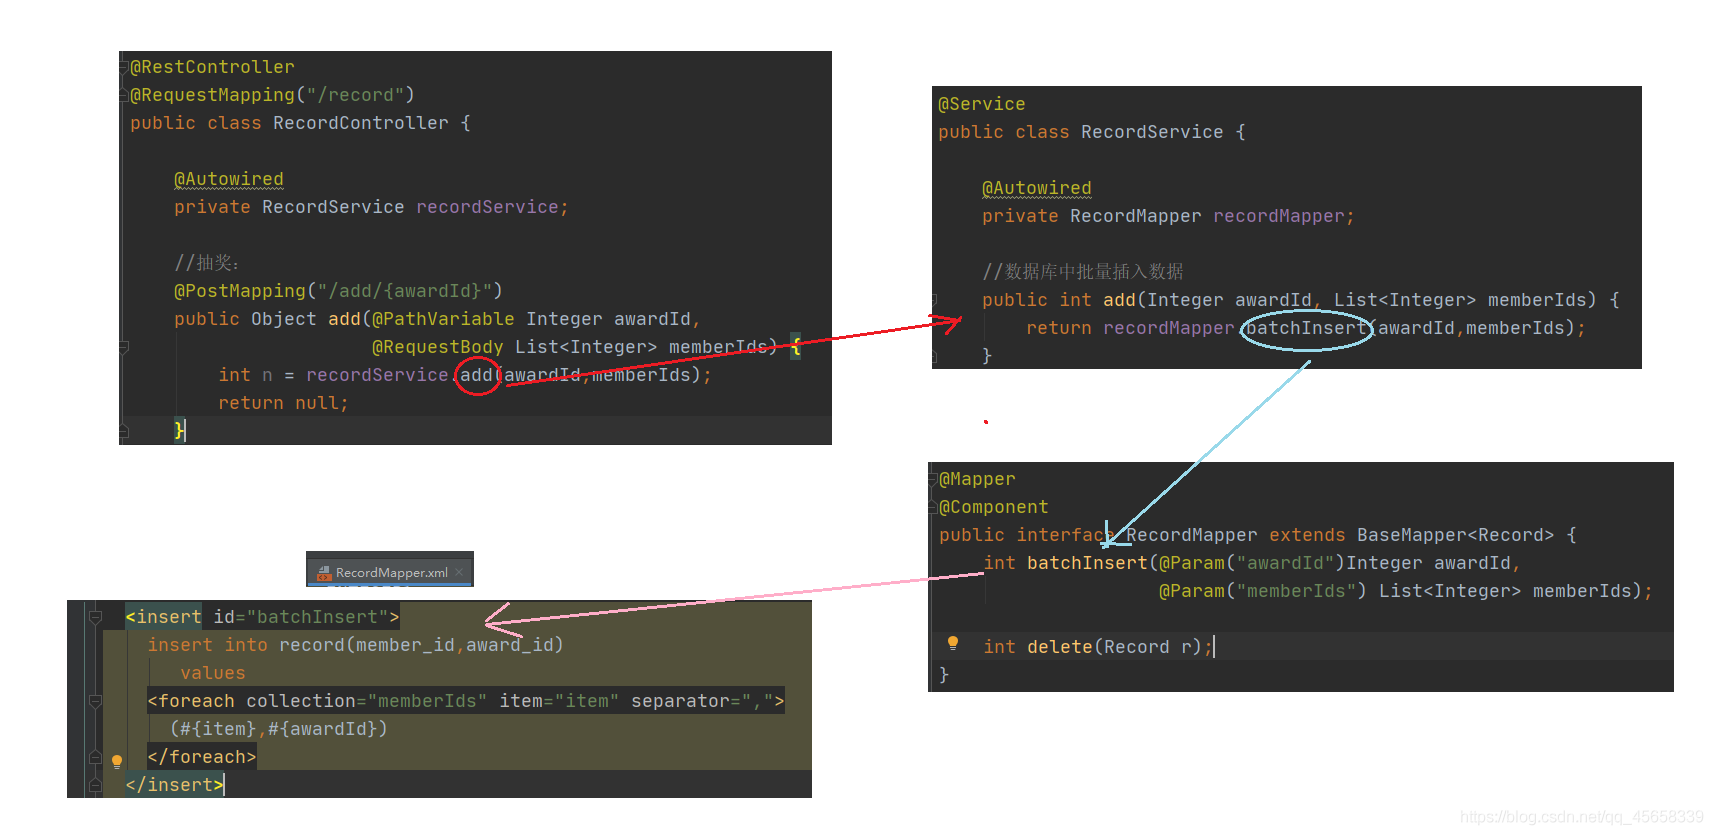Viewport: 1713px width, 835px height.
Task: Collapse the <insert> tag fold marker
Action: coord(95,617)
